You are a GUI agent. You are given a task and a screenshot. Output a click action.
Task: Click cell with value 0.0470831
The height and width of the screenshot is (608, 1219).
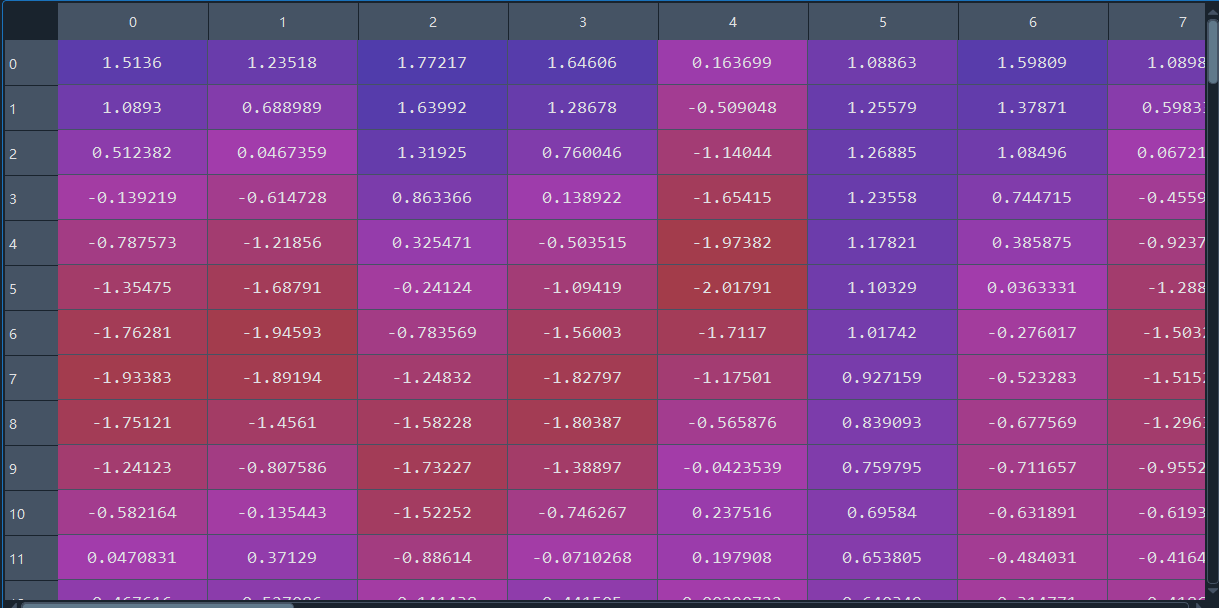[133, 558]
